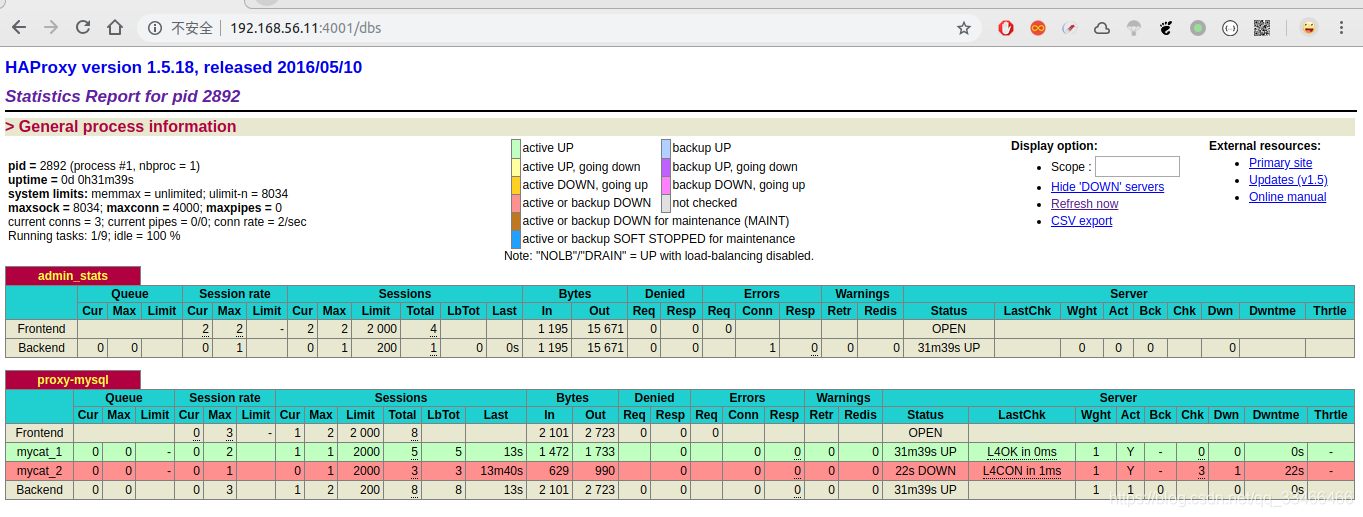The width and height of the screenshot is (1363, 517).
Task: Click mycat_2 Bytes In value 629
Action: click(x=554, y=471)
